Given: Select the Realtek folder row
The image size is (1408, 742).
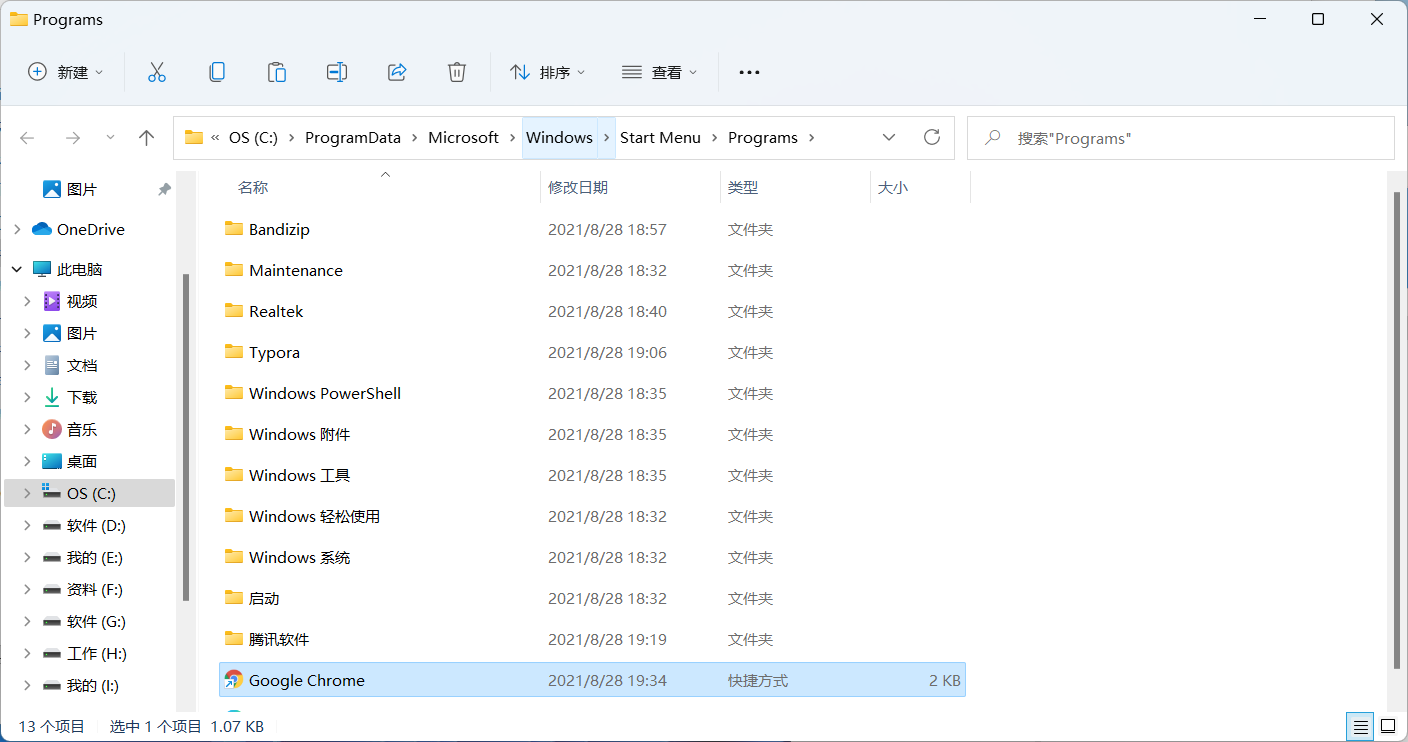Looking at the screenshot, I should coord(592,311).
